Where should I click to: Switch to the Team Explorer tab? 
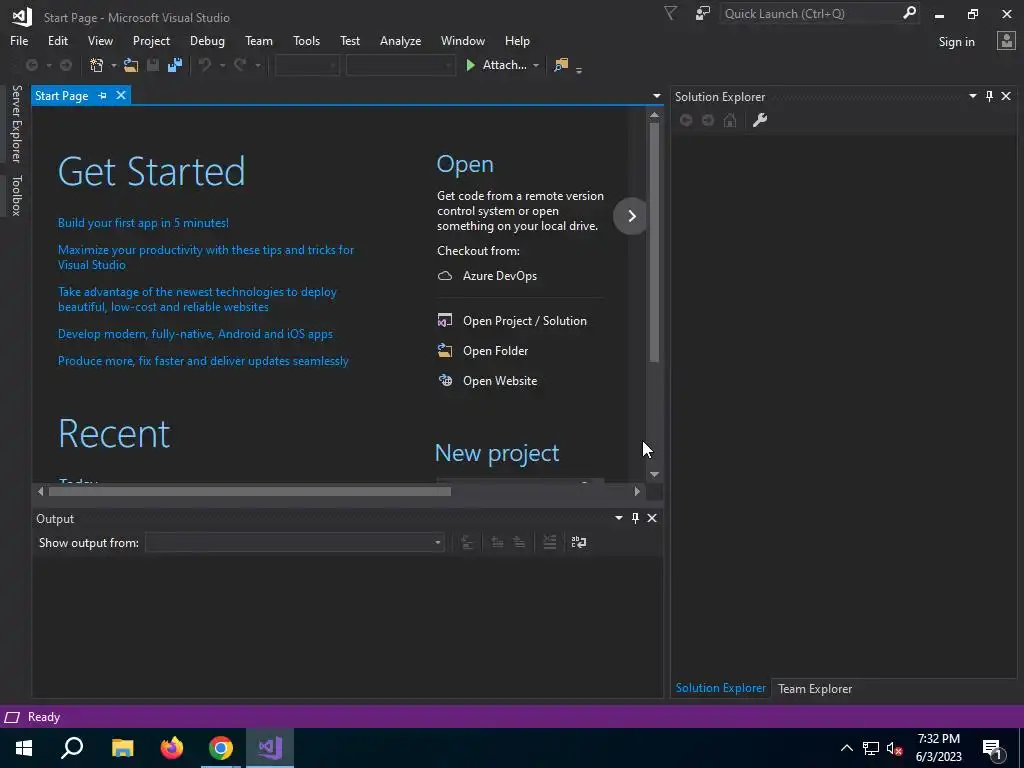(814, 688)
